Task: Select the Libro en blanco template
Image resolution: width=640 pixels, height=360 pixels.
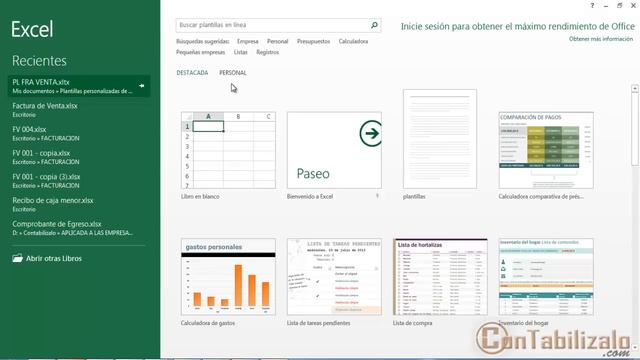Action: [x=229, y=150]
